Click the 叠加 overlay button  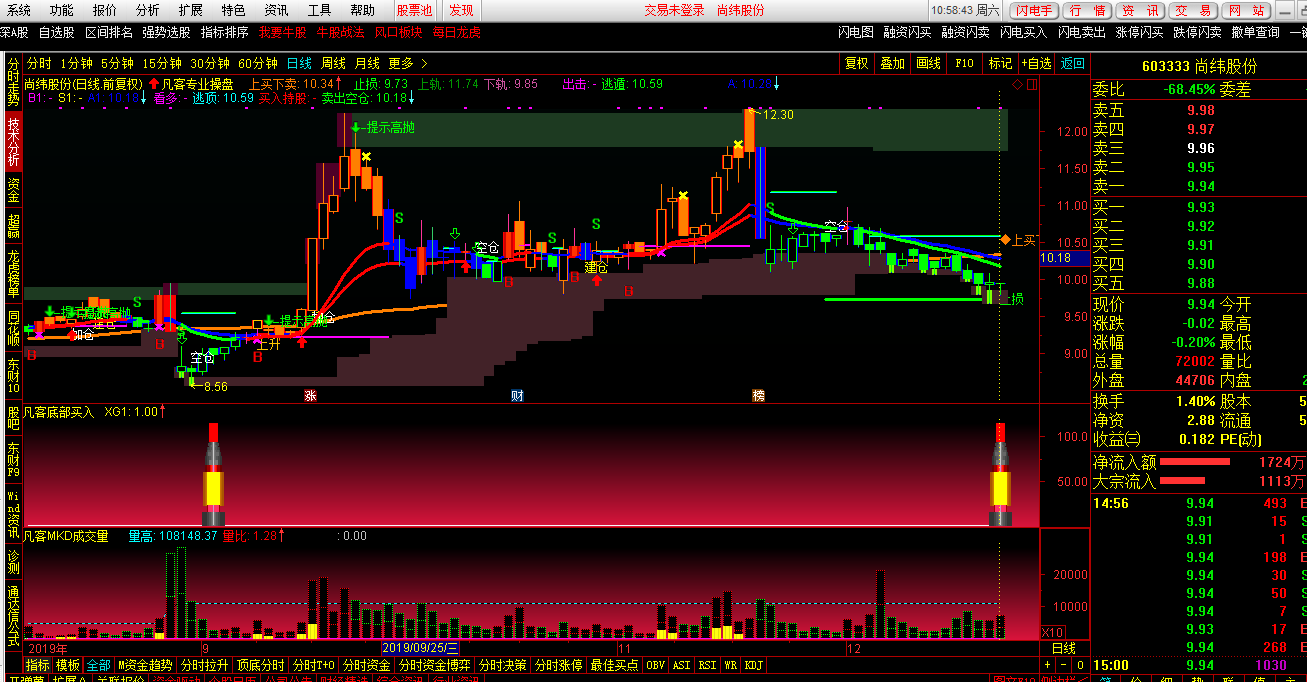pyautogui.click(x=892, y=63)
